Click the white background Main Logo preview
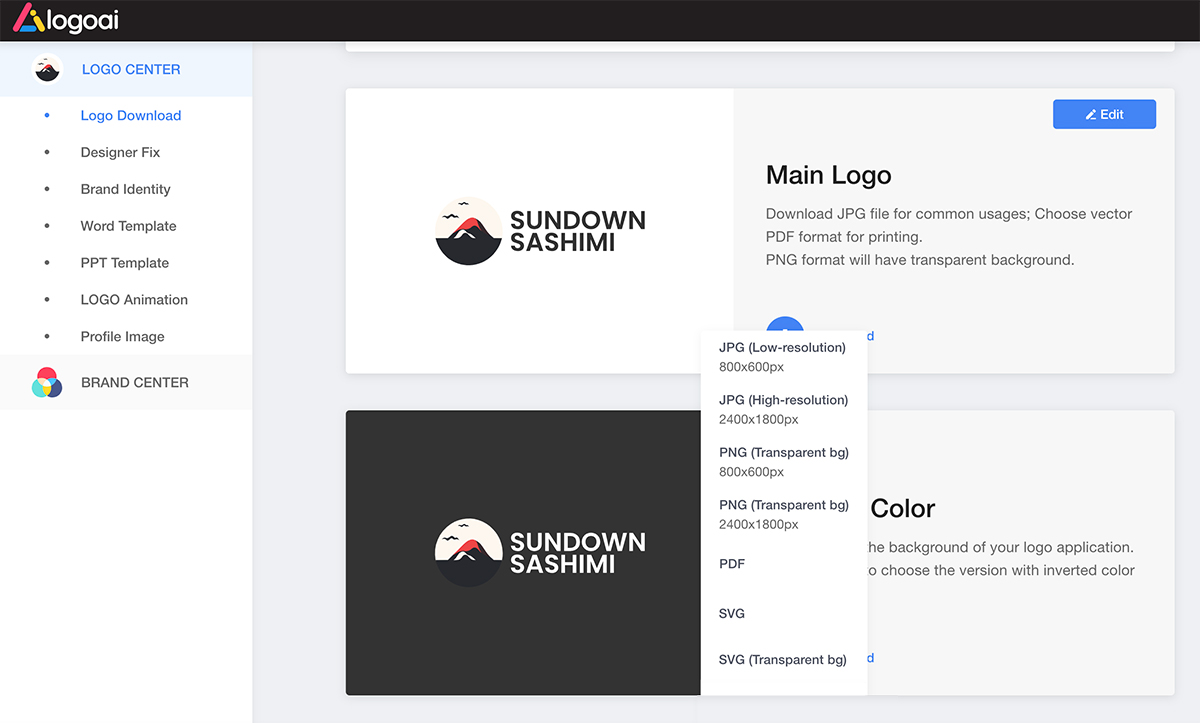The width and height of the screenshot is (1200, 723). pyautogui.click(x=540, y=230)
